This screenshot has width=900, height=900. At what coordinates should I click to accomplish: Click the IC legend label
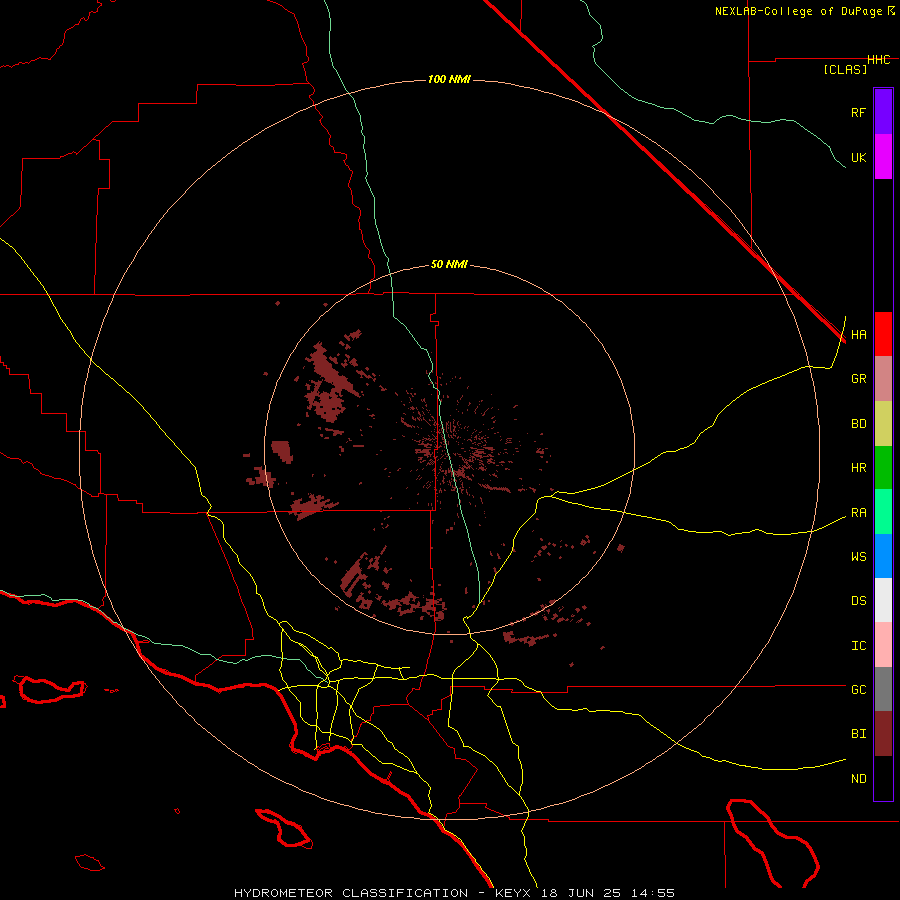(x=858, y=646)
